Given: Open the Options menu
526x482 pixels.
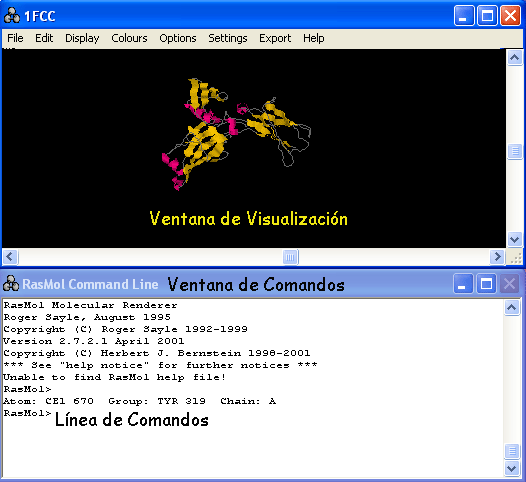Looking at the screenshot, I should 178,38.
